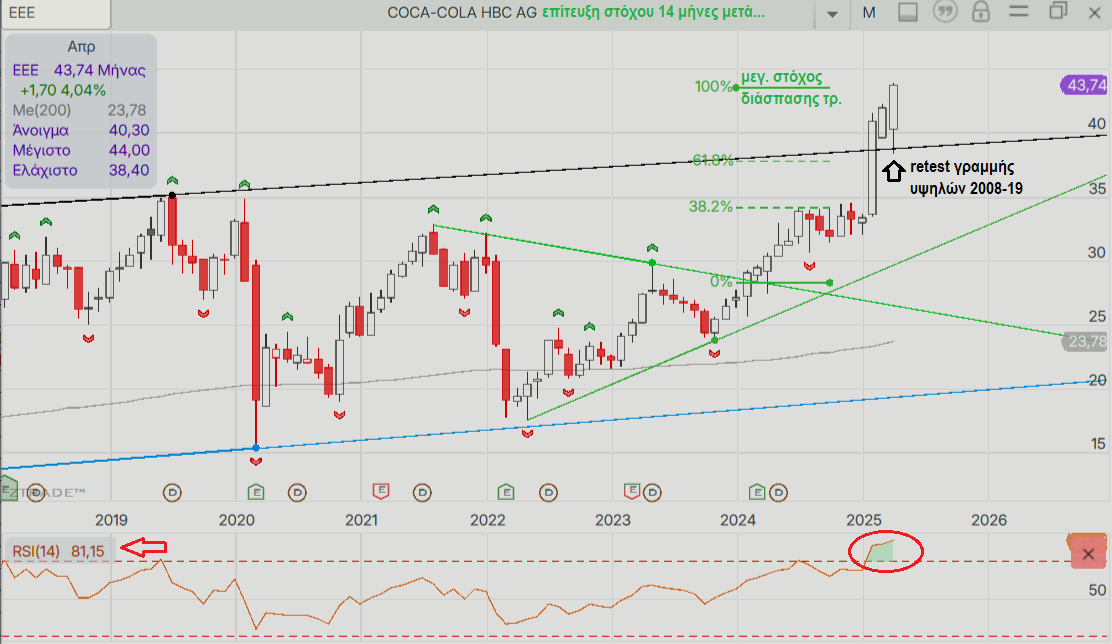Click the gray 23,78 moving average price tag
The image size is (1112, 644).
[1085, 342]
